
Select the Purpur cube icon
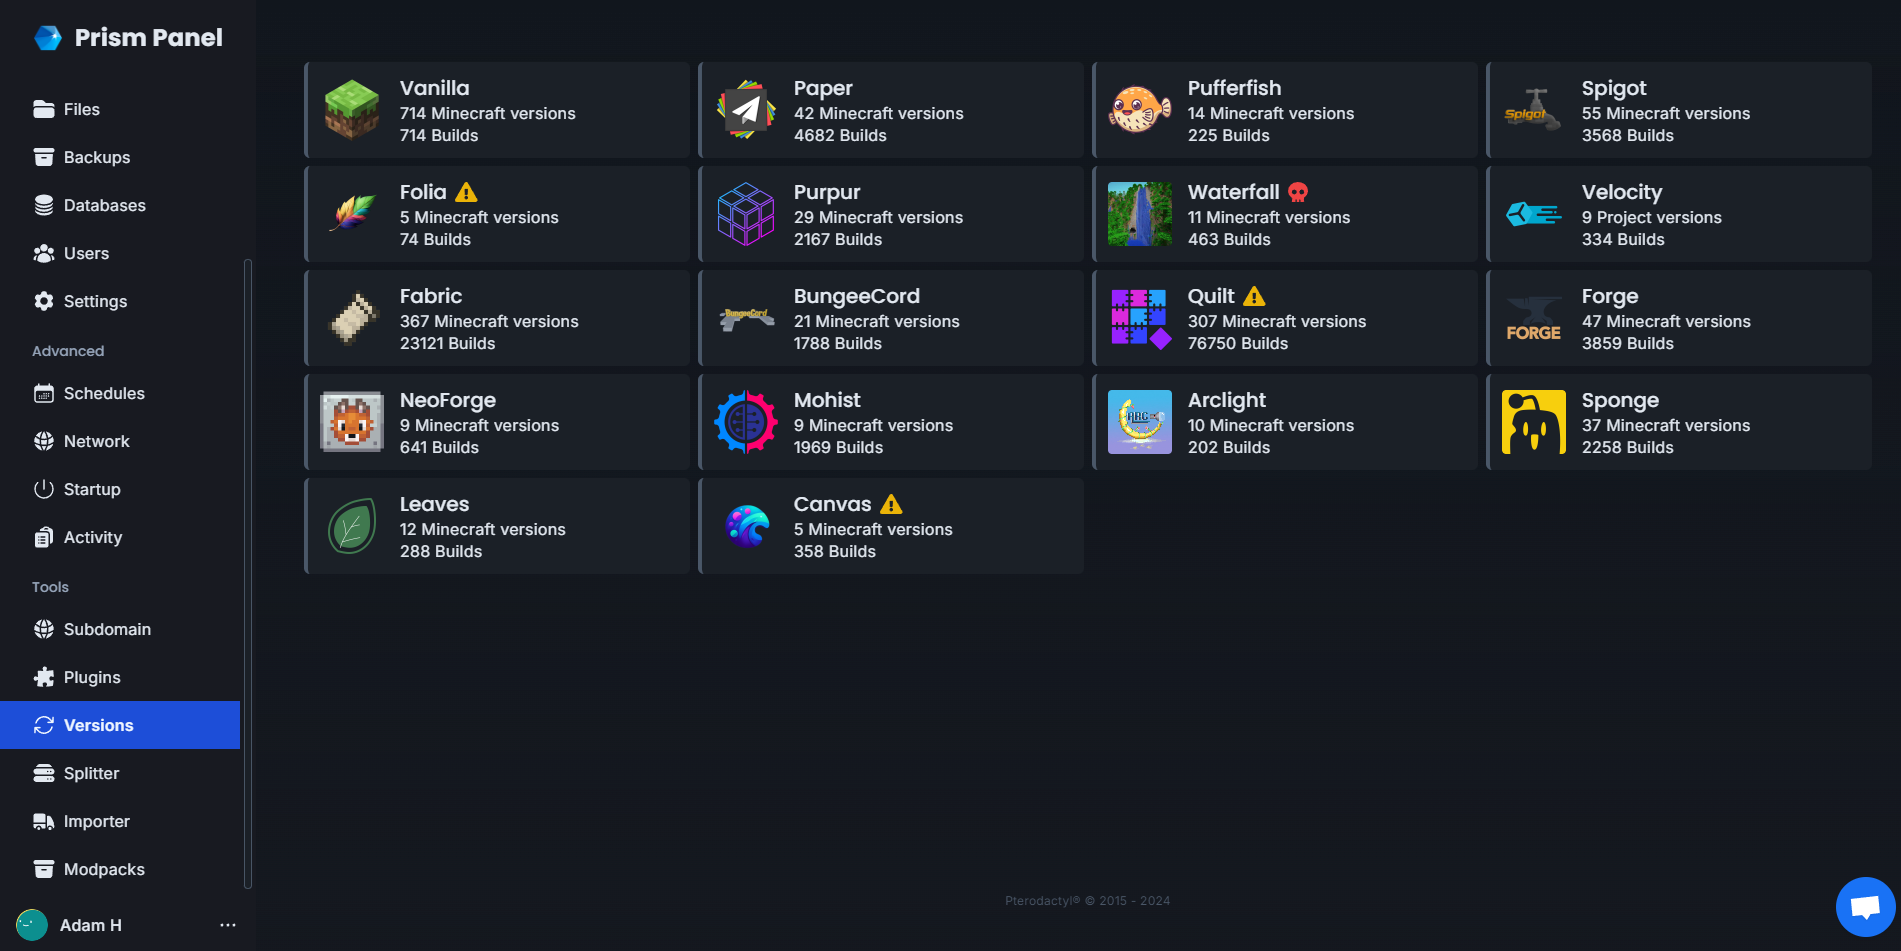[746, 214]
